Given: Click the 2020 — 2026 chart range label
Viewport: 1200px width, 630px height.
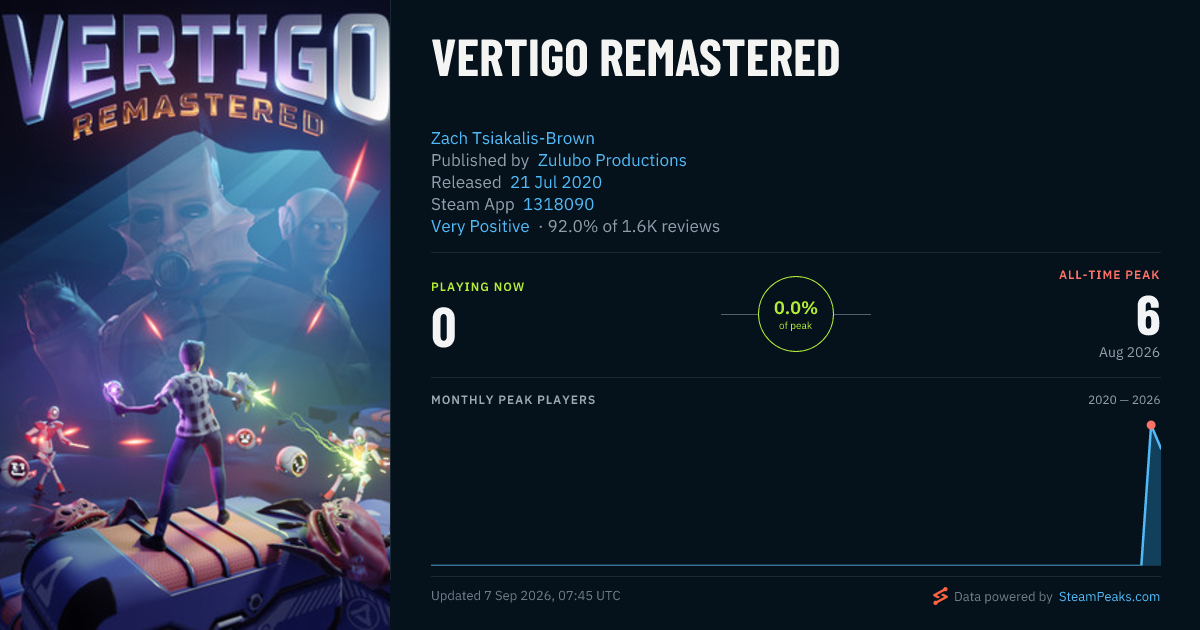Looking at the screenshot, I should pos(1124,400).
